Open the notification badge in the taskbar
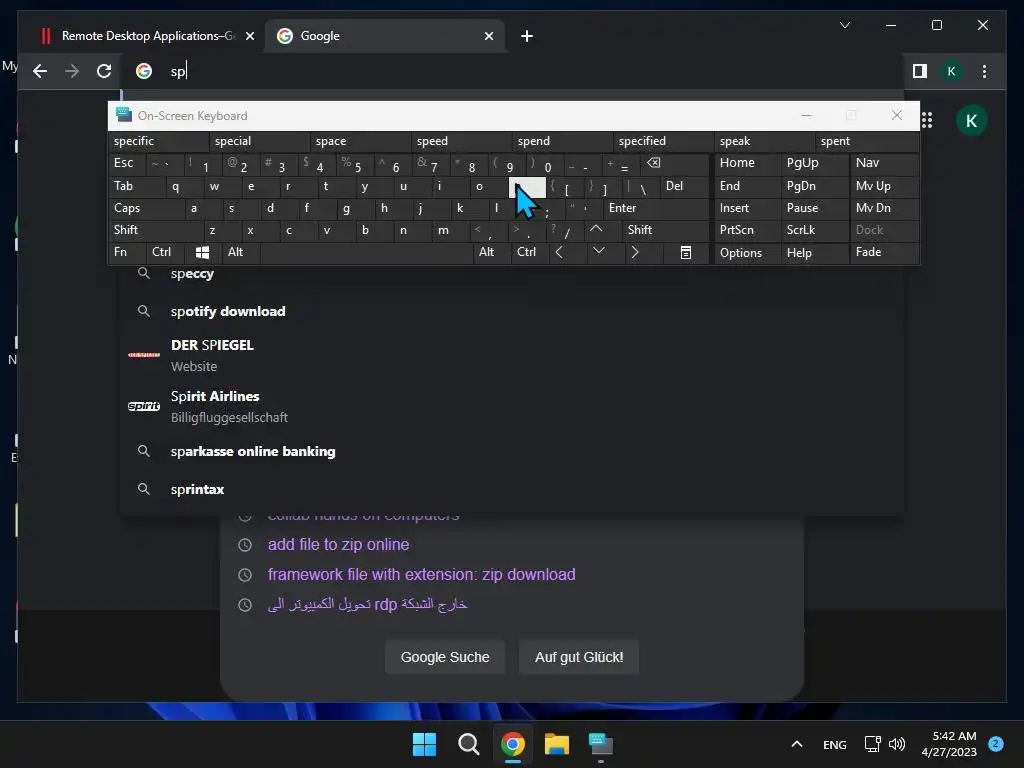This screenshot has width=1024, height=768. [x=996, y=744]
